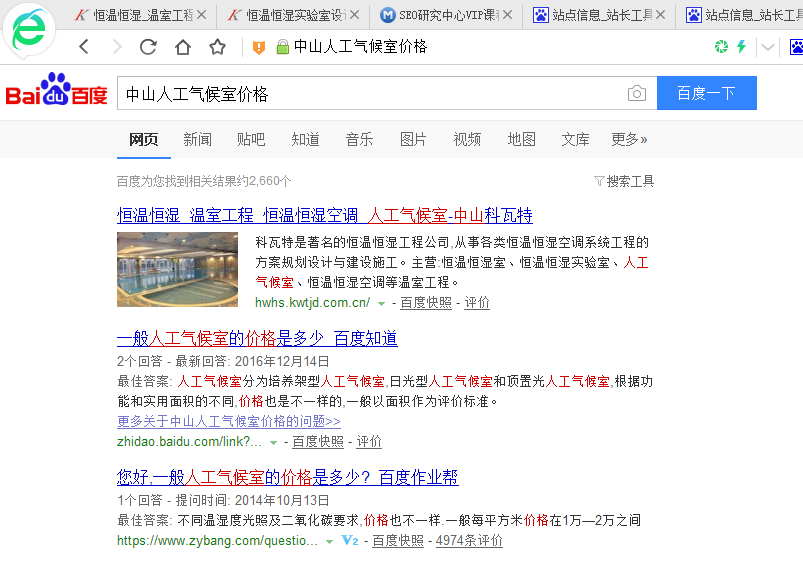The width and height of the screenshot is (803, 561).
Task: Select the 网页 search category
Action: (x=143, y=139)
